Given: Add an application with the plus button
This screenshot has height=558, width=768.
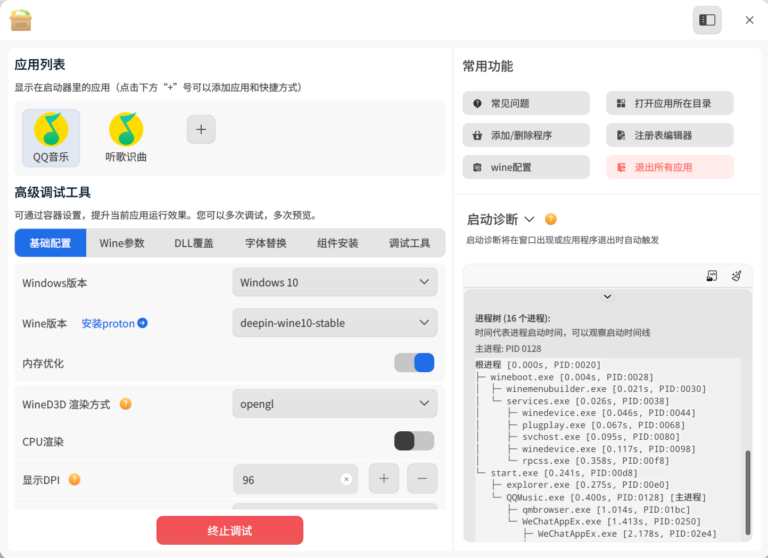Looking at the screenshot, I should tap(201, 130).
